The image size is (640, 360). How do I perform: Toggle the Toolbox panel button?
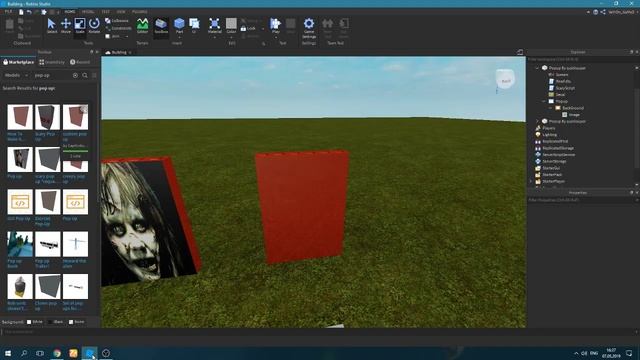click(x=161, y=26)
